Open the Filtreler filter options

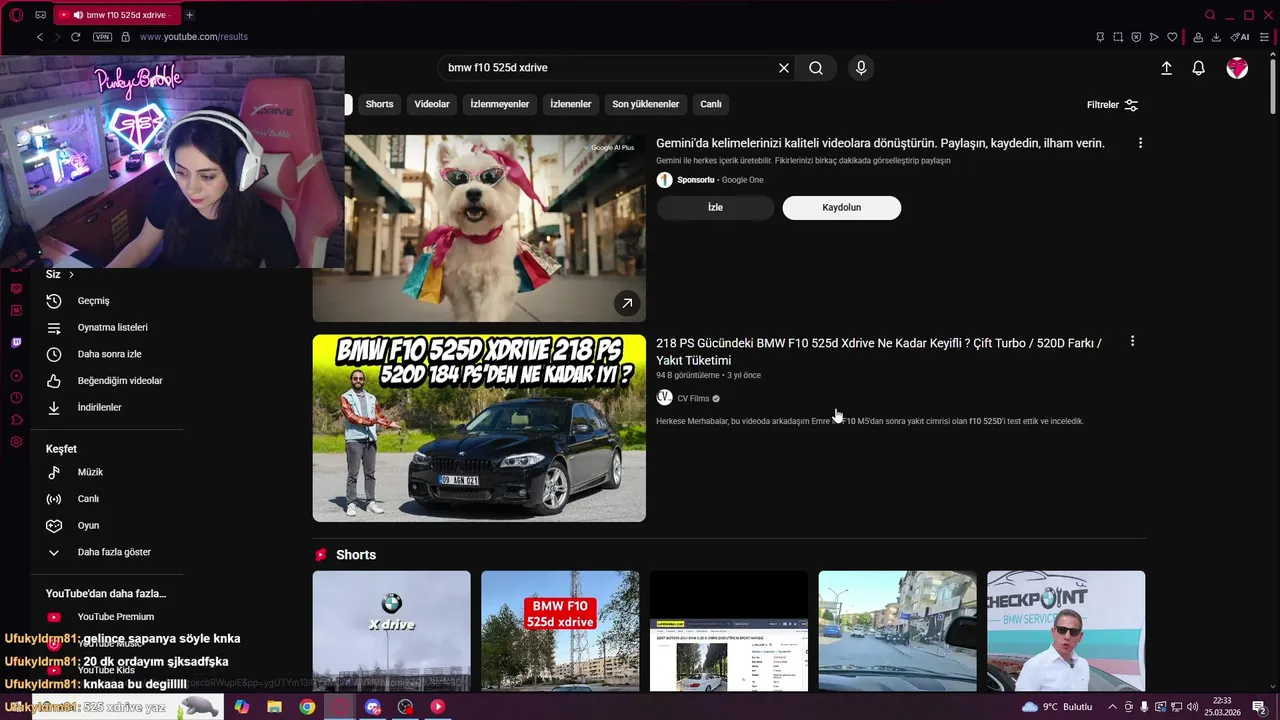pyautogui.click(x=1112, y=105)
